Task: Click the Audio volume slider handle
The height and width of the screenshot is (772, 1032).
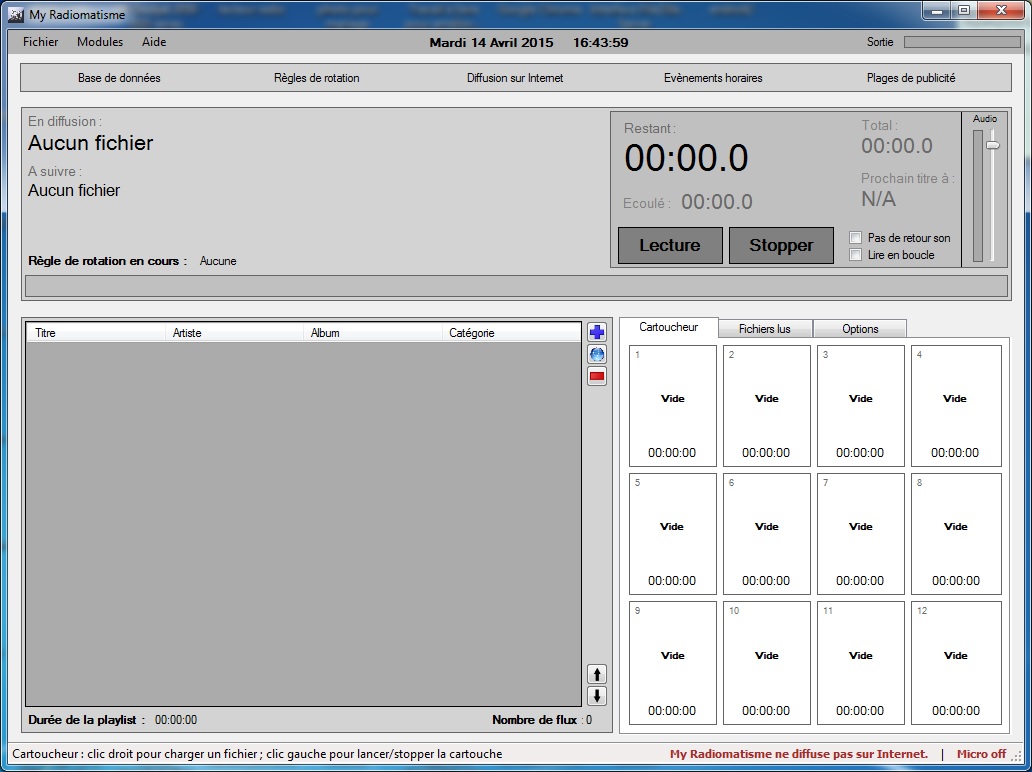Action: click(992, 145)
